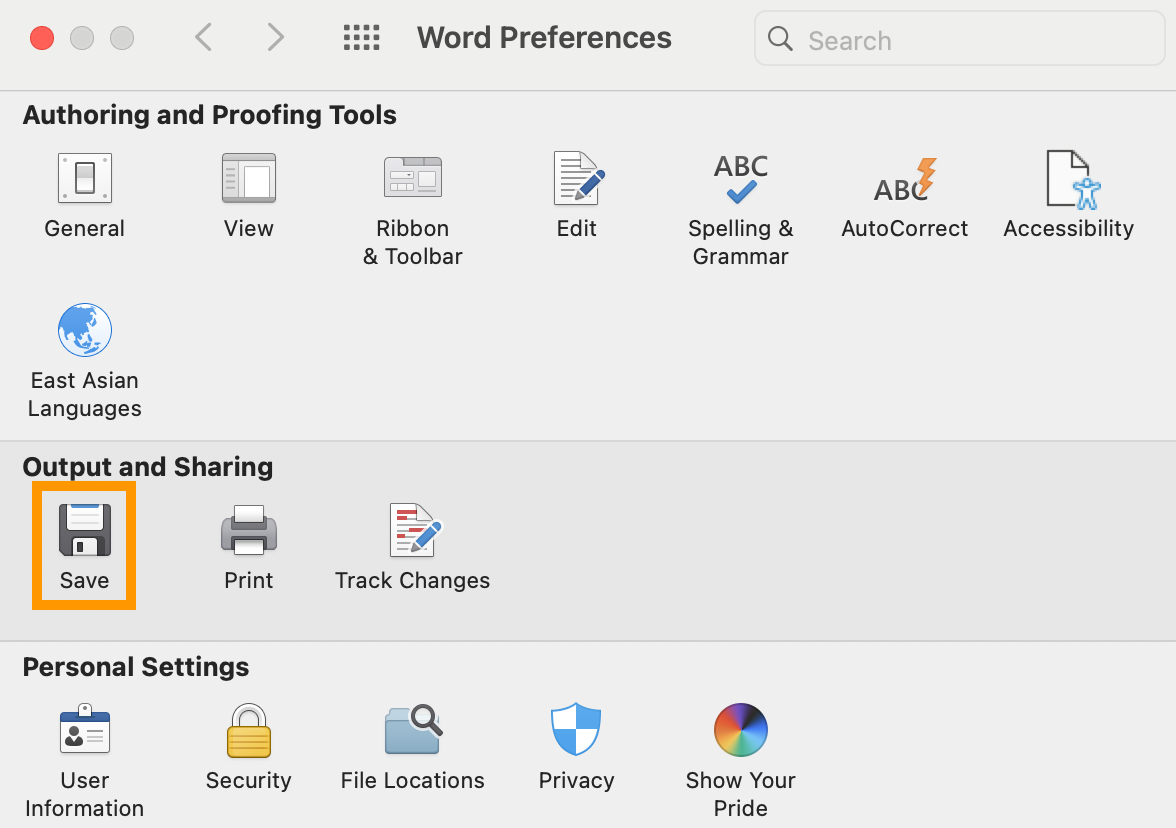Go forward with the right chevron
The width and height of the screenshot is (1176, 828).
click(275, 38)
